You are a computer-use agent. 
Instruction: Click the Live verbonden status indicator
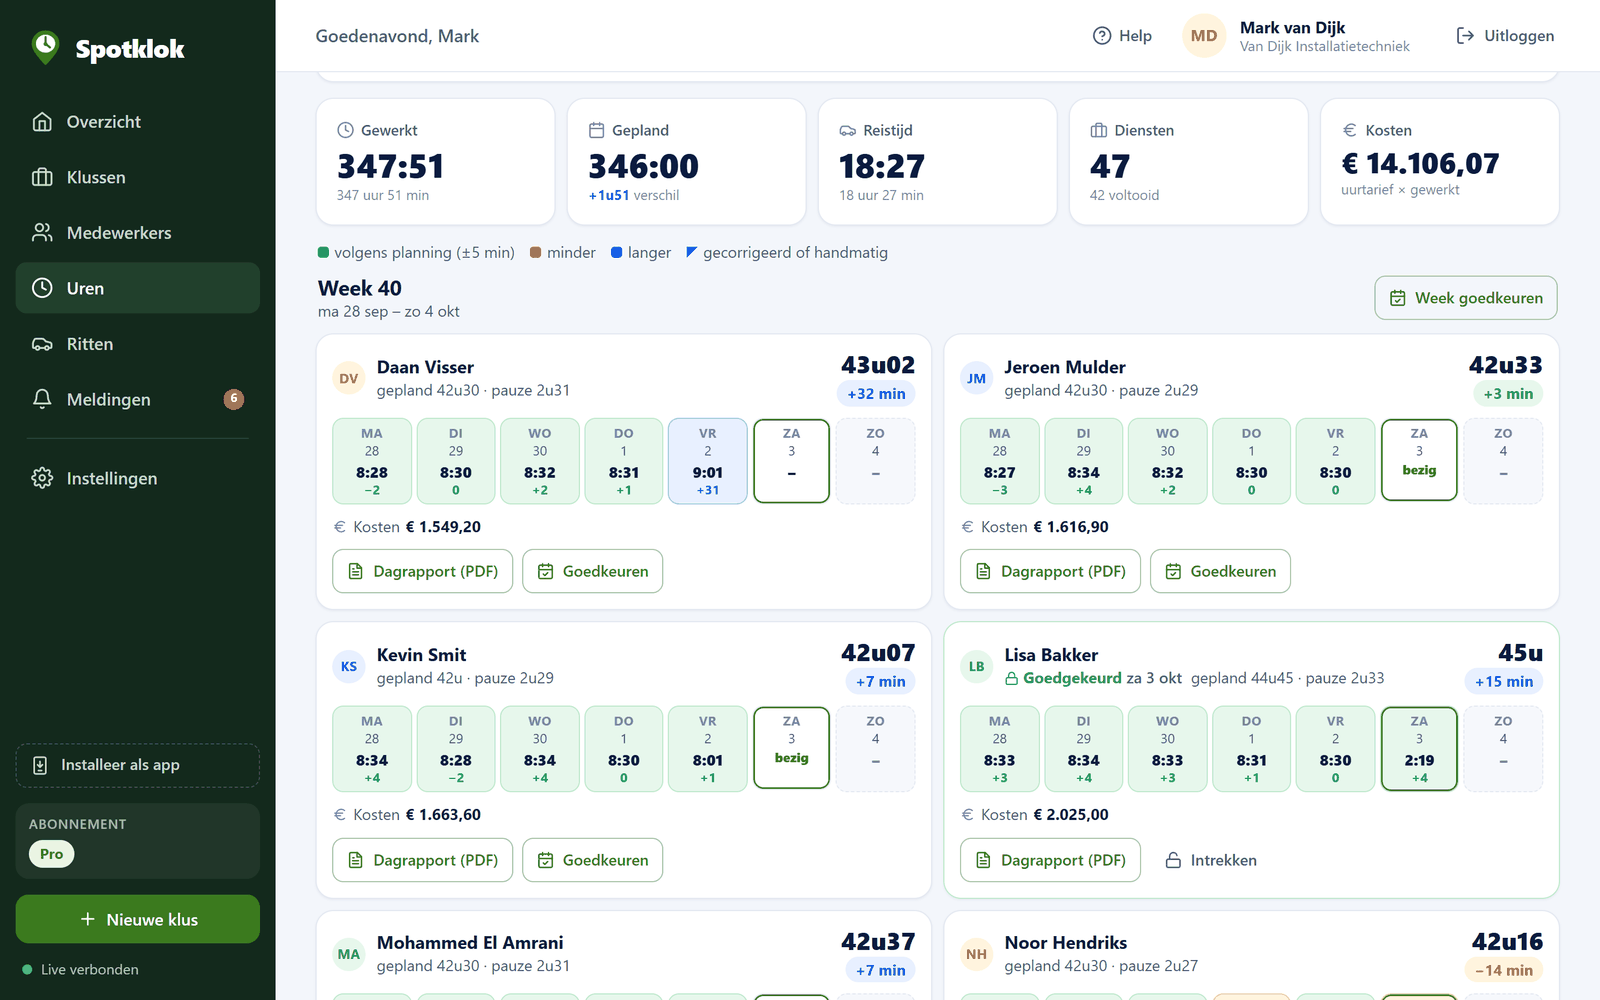coord(81,969)
